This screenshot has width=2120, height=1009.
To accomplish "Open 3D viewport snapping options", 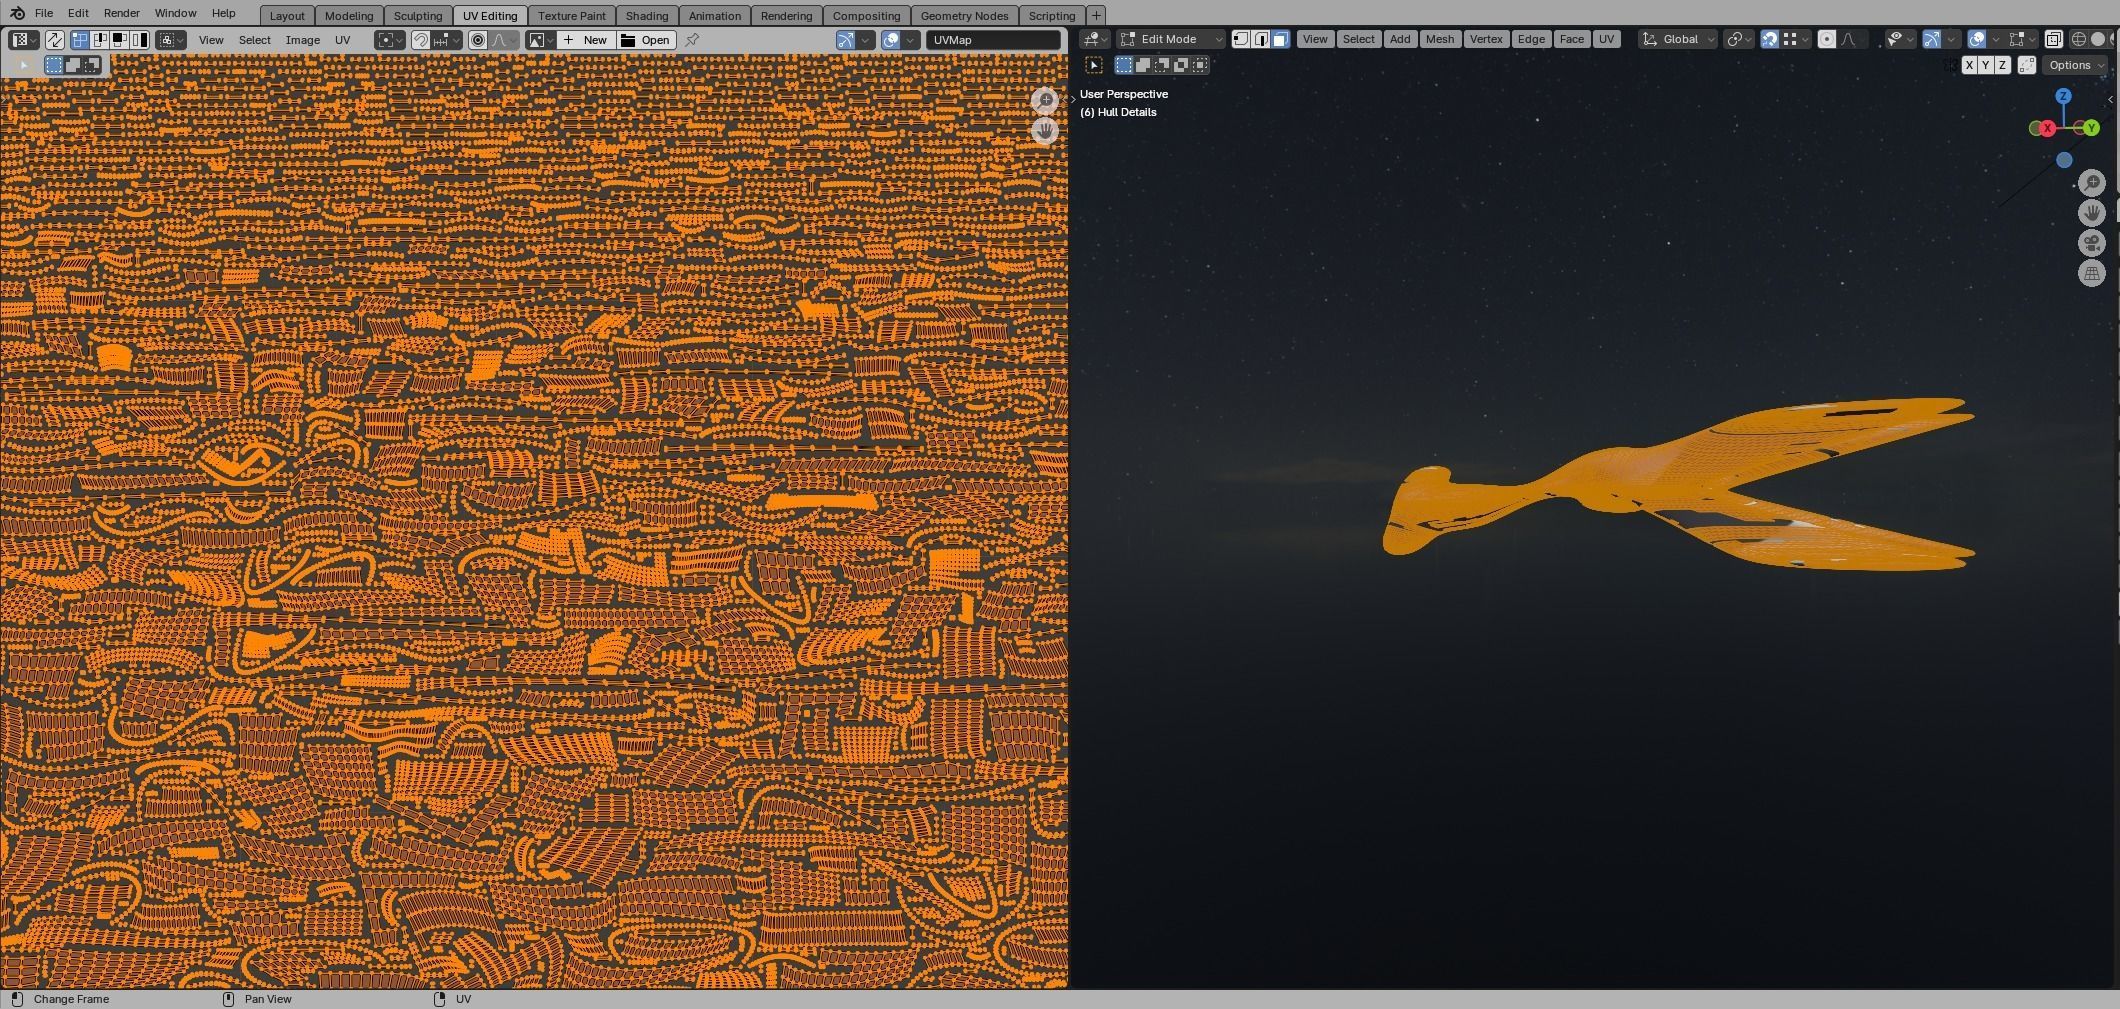I will click(x=1795, y=39).
